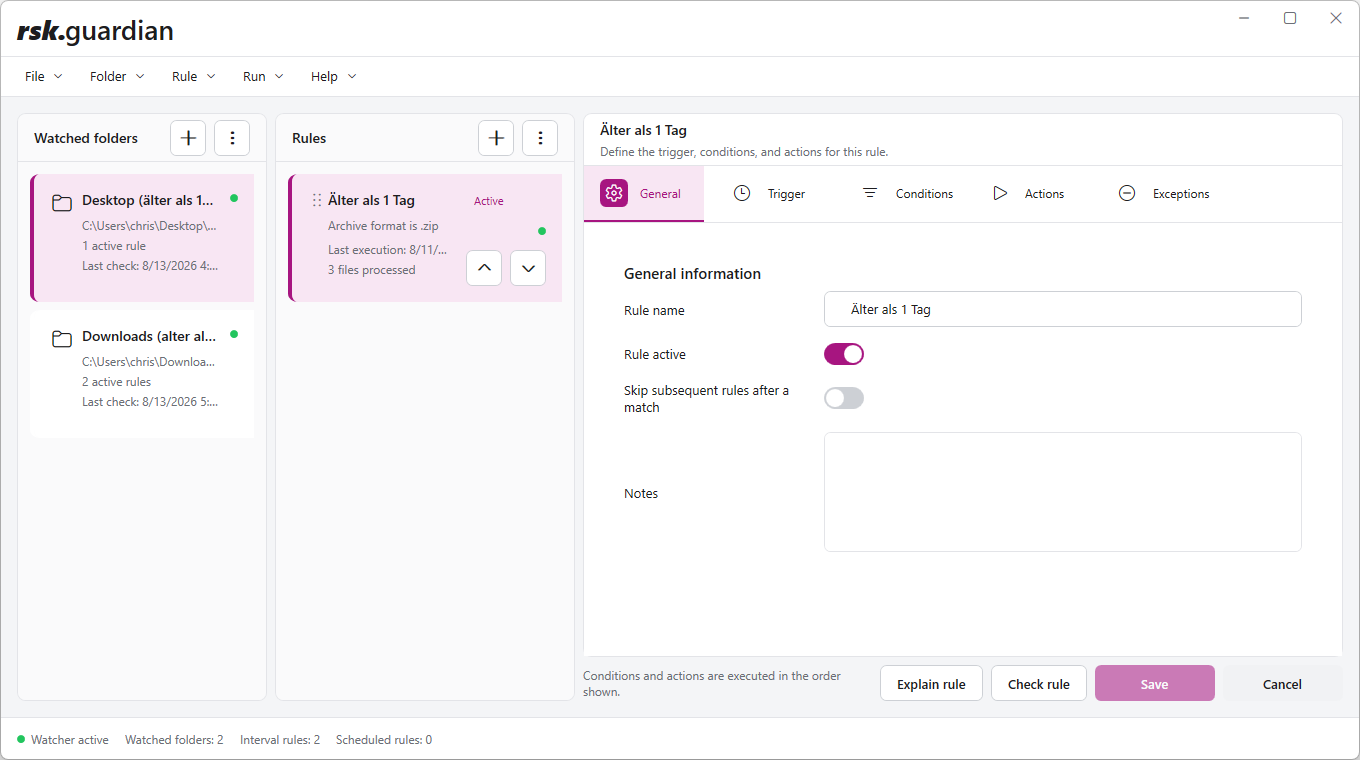Viewport: 1360px width, 760px height.
Task: Click the Exceptions minus-circle icon
Action: (x=1127, y=193)
